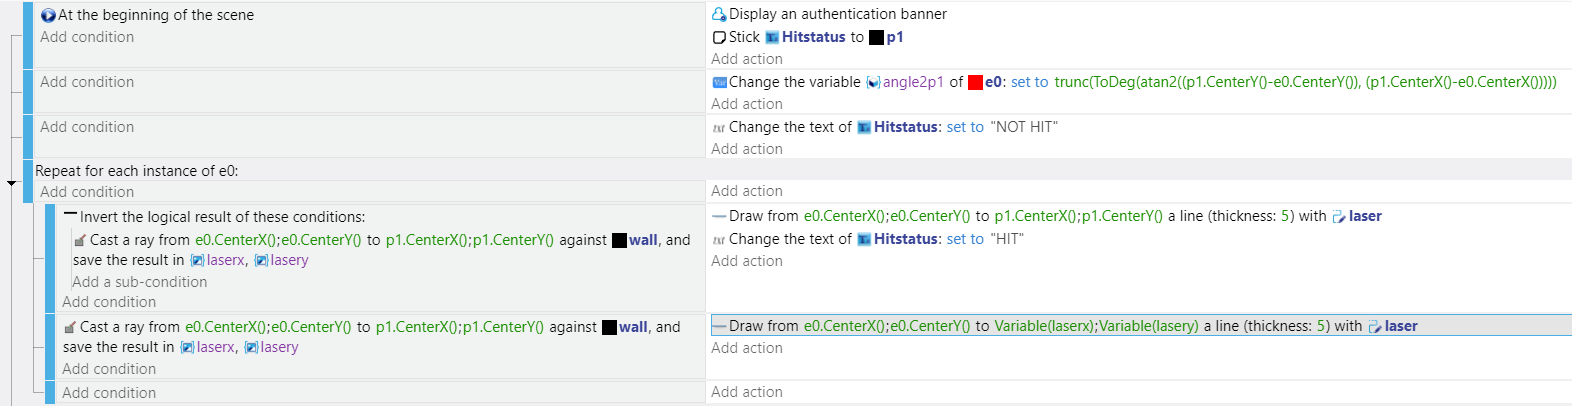This screenshot has width=1572, height=406.
Task: Click the laserx variable icon in last raycast condition
Action: click(187, 347)
